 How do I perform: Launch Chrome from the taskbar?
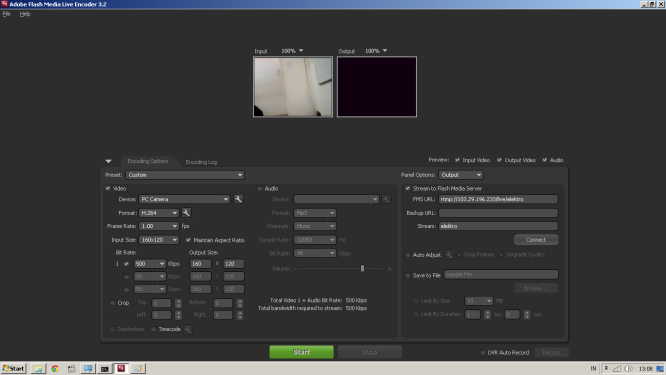pyautogui.click(x=55, y=369)
